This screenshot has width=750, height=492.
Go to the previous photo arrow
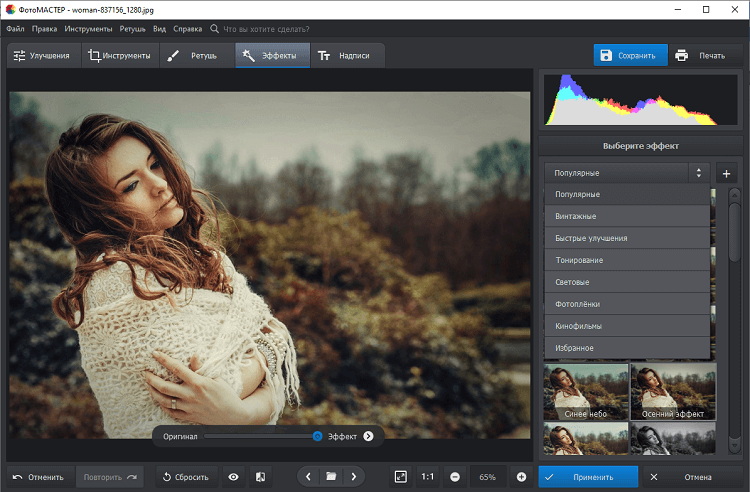pos(308,477)
